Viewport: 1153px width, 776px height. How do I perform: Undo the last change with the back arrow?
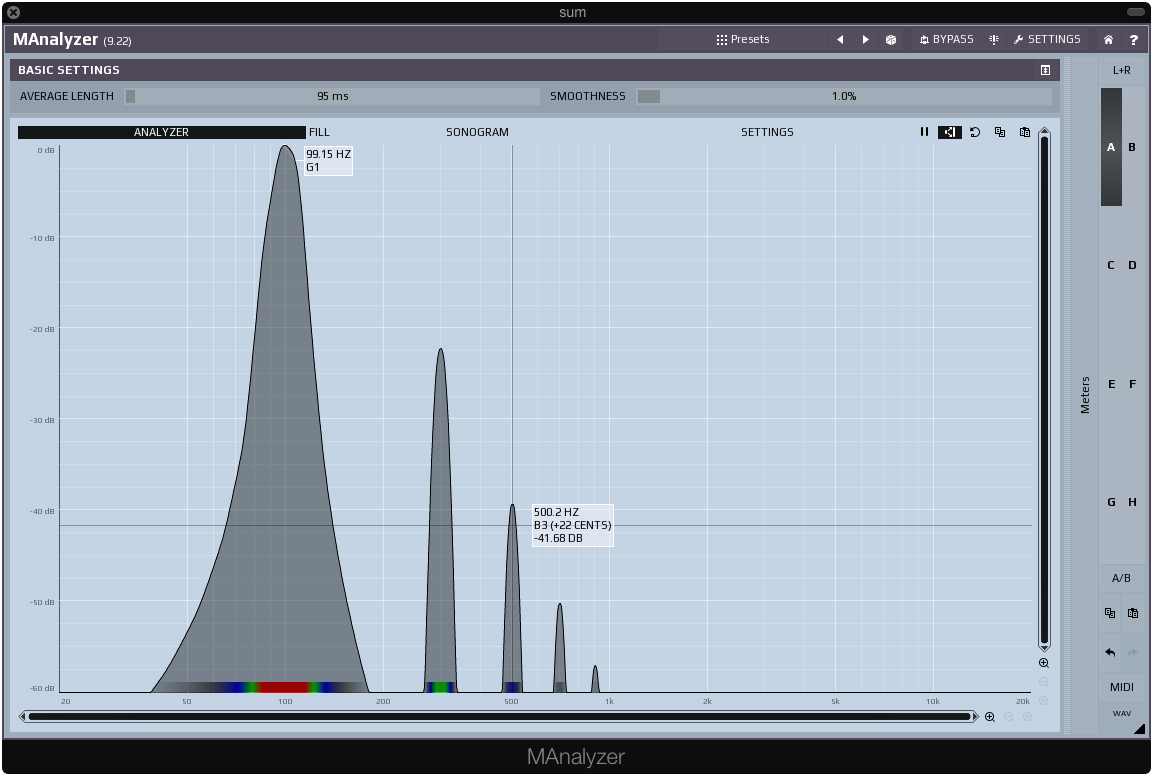(1110, 652)
